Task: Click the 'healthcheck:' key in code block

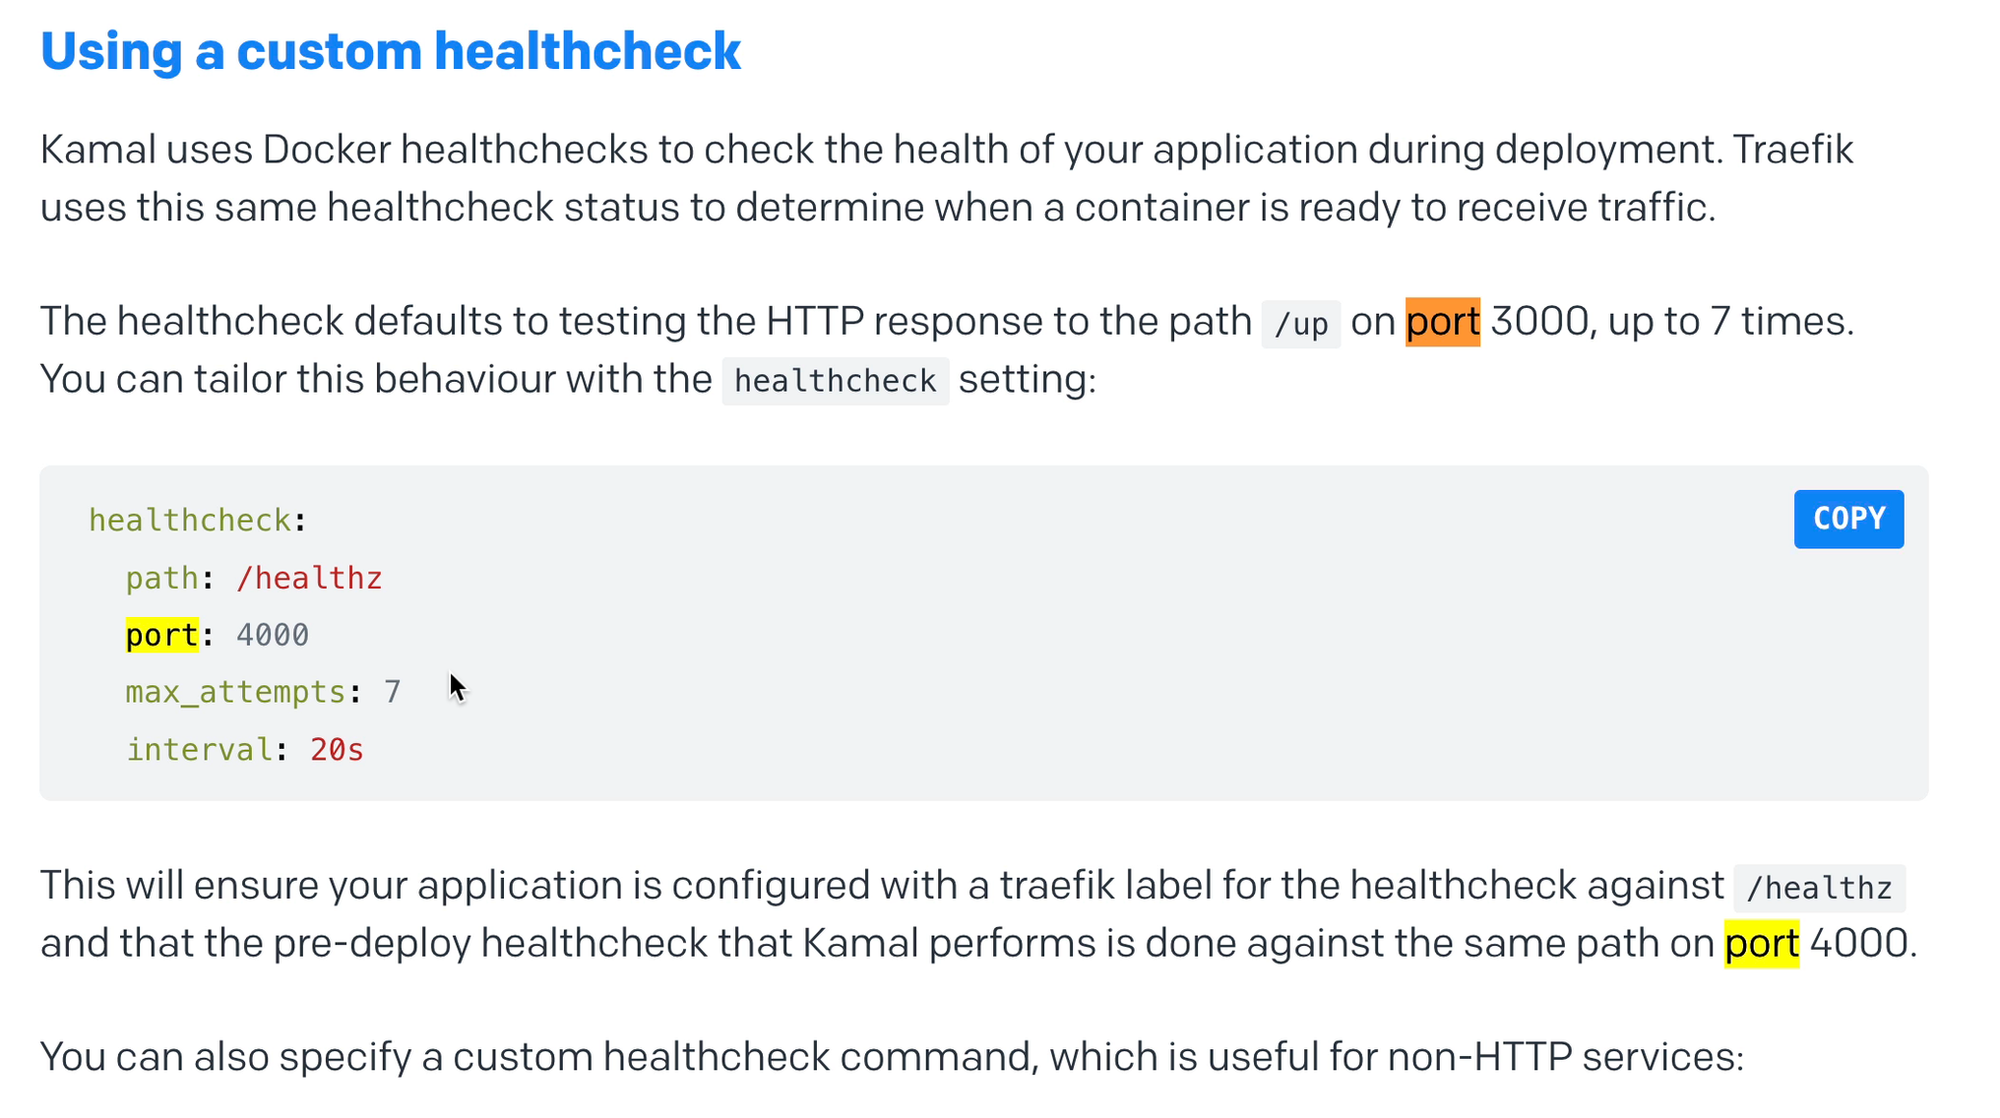Action: pos(197,520)
